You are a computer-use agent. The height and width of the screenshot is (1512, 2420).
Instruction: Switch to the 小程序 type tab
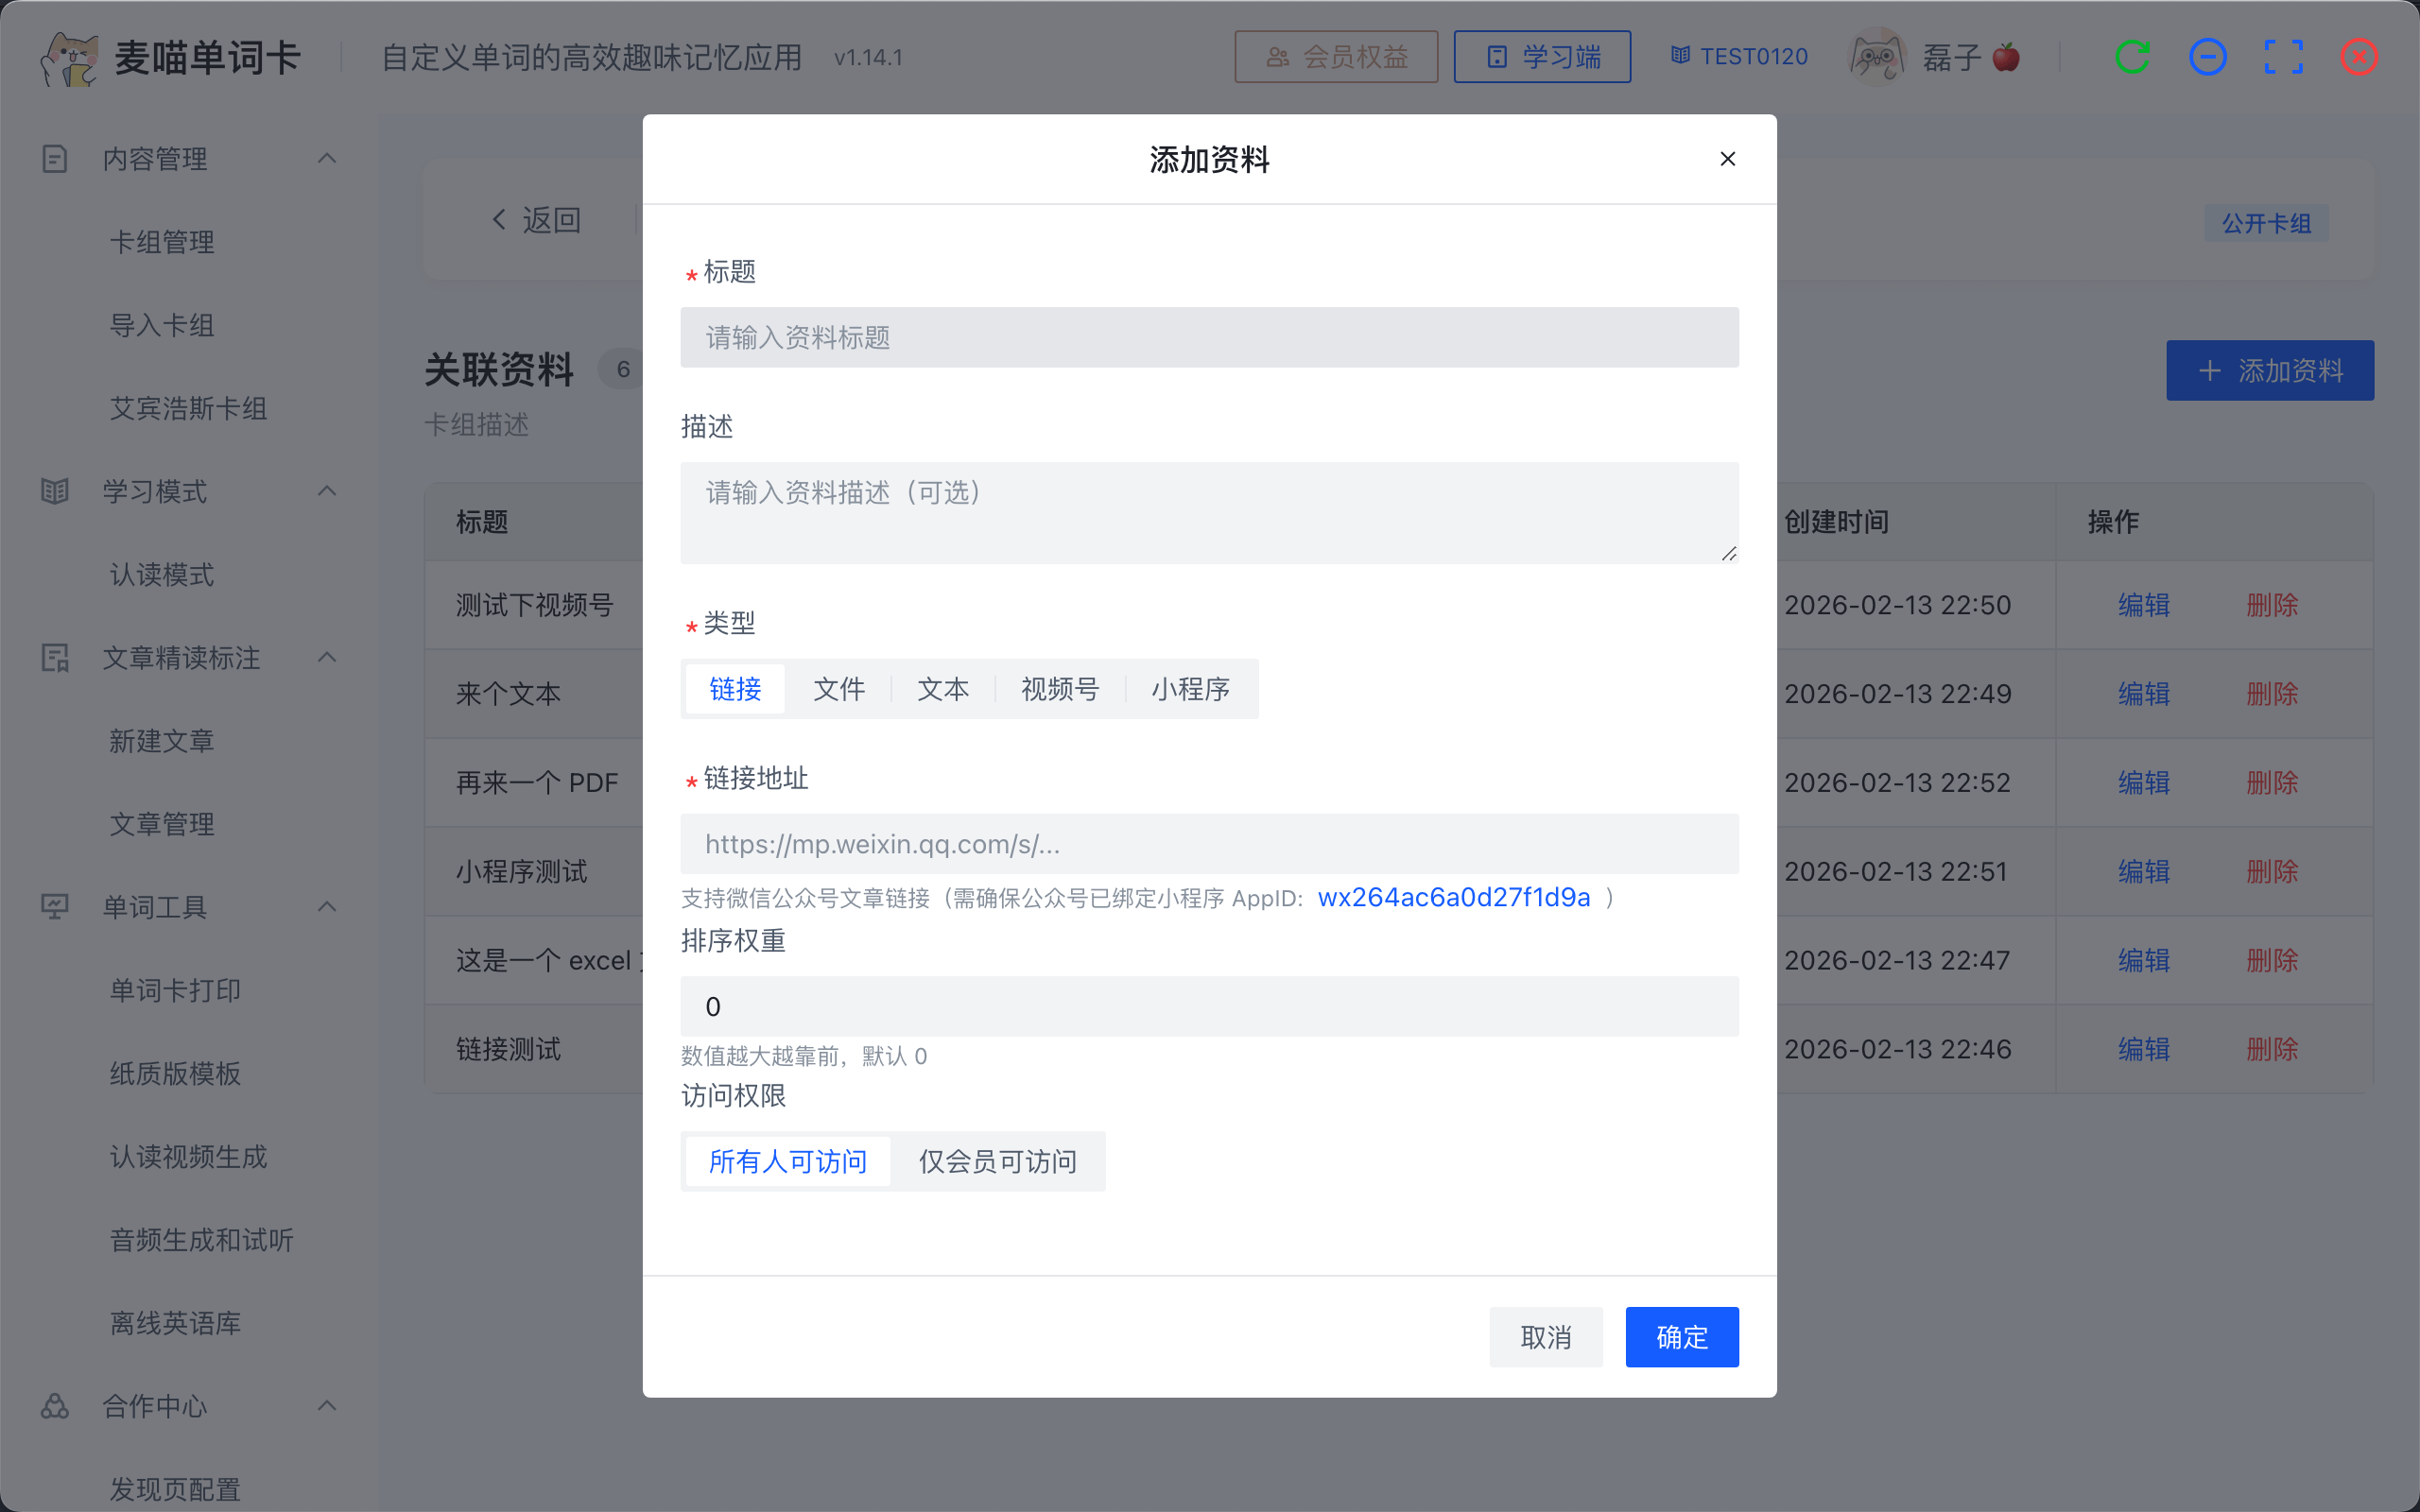point(1190,688)
